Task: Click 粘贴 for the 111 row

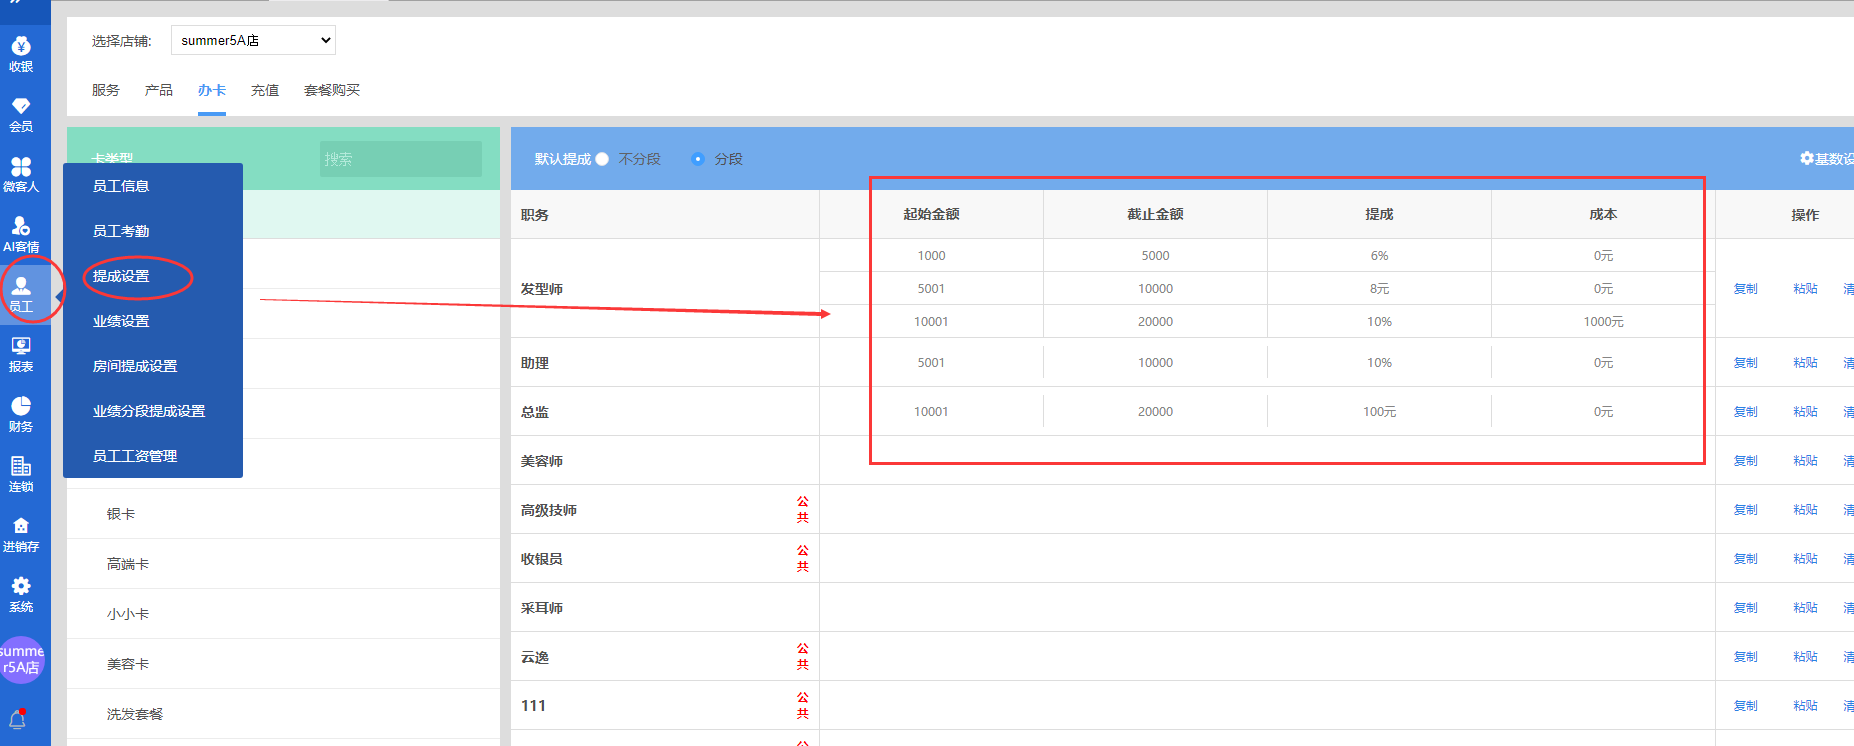Action: (x=1805, y=706)
